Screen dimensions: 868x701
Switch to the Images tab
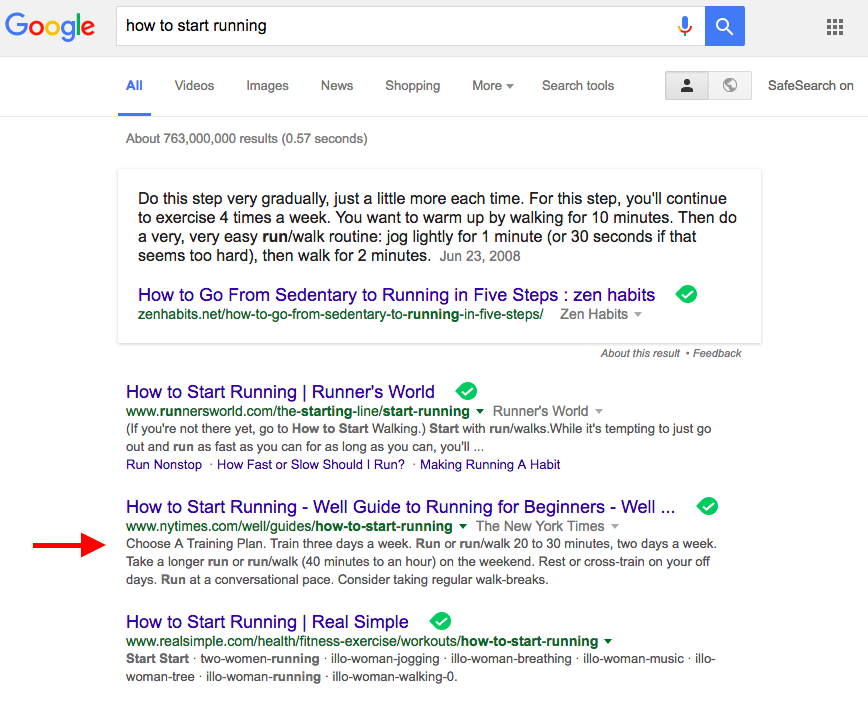pyautogui.click(x=267, y=86)
